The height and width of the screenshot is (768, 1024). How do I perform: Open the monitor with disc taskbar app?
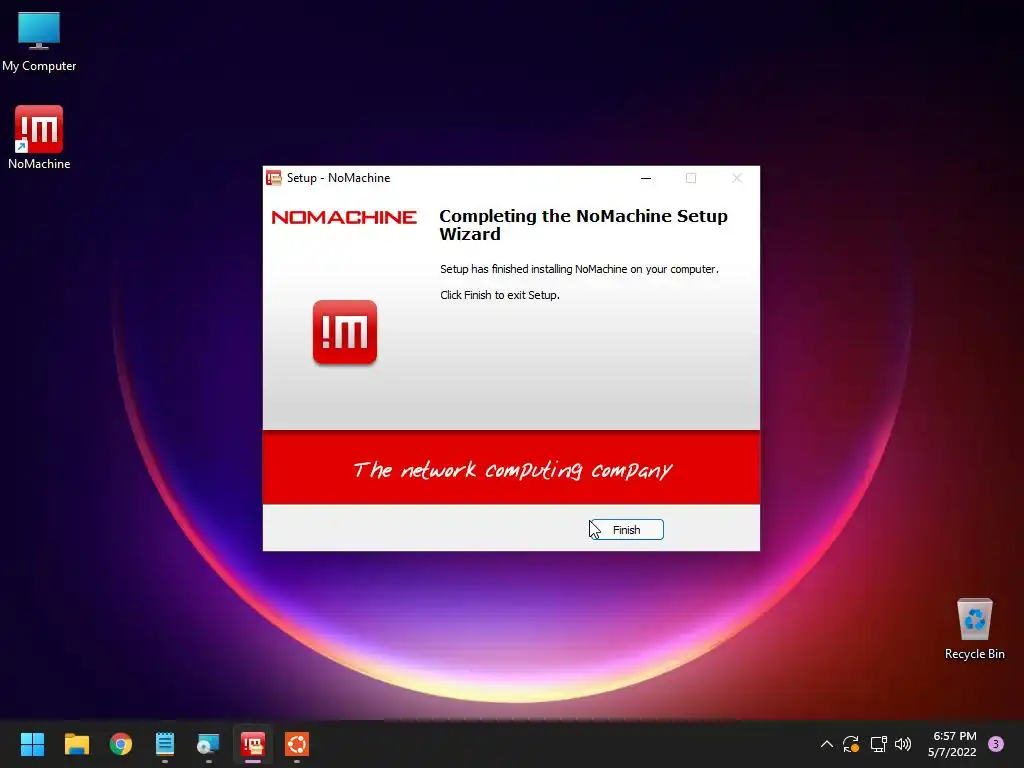208,744
